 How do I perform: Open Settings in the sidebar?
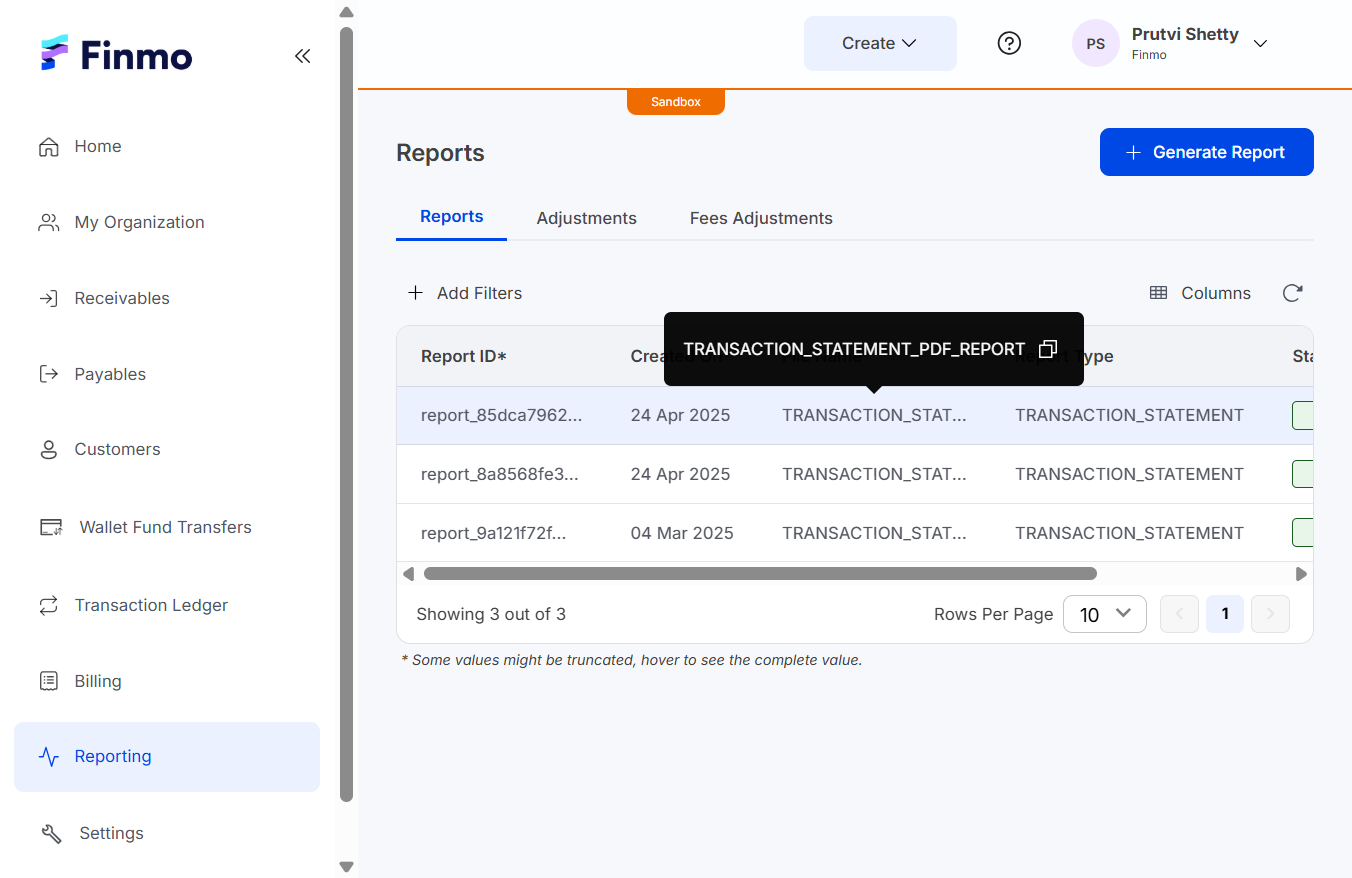pyautogui.click(x=92, y=833)
